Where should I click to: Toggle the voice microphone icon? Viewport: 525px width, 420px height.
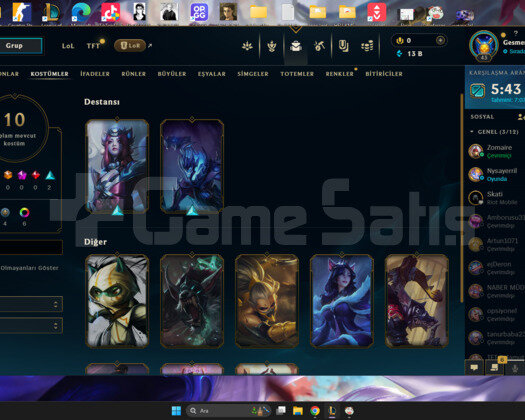(515, 368)
